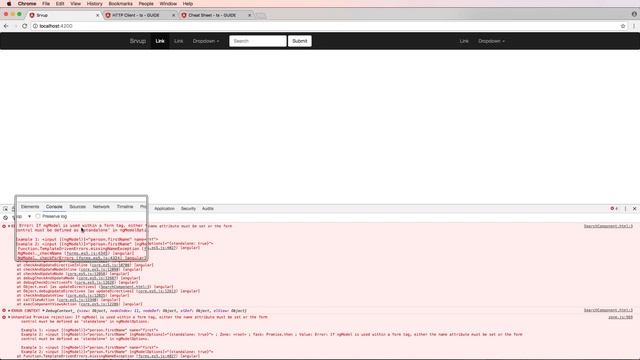Screen dimensions: 640x360
Task: Expand the left navbar Dropdown menu
Action: coord(206,41)
